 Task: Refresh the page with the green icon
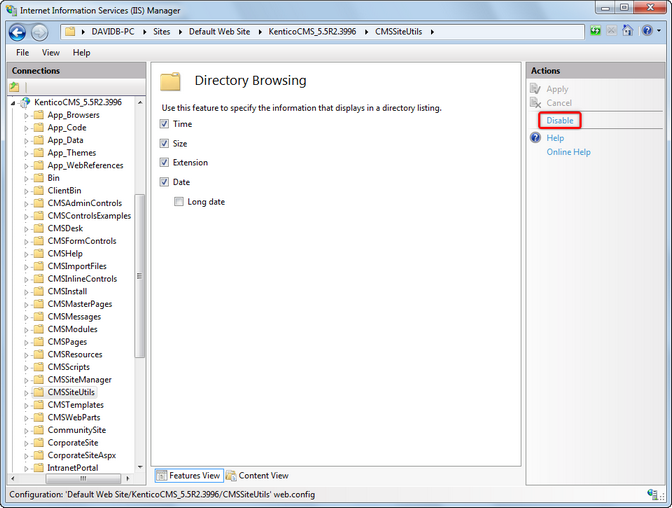click(595, 31)
